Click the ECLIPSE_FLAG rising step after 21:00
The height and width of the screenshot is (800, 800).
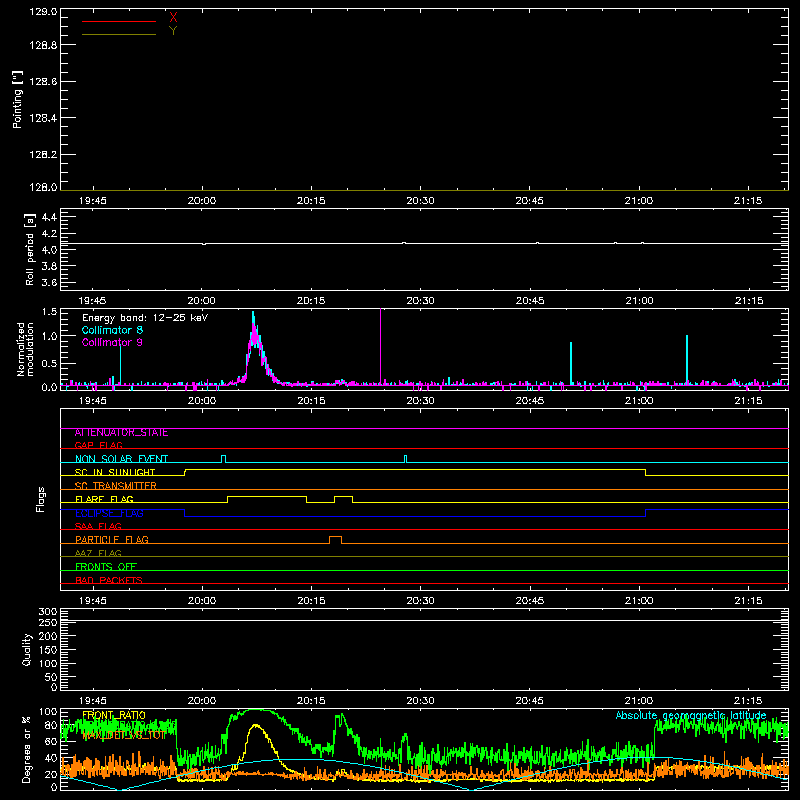[646, 513]
